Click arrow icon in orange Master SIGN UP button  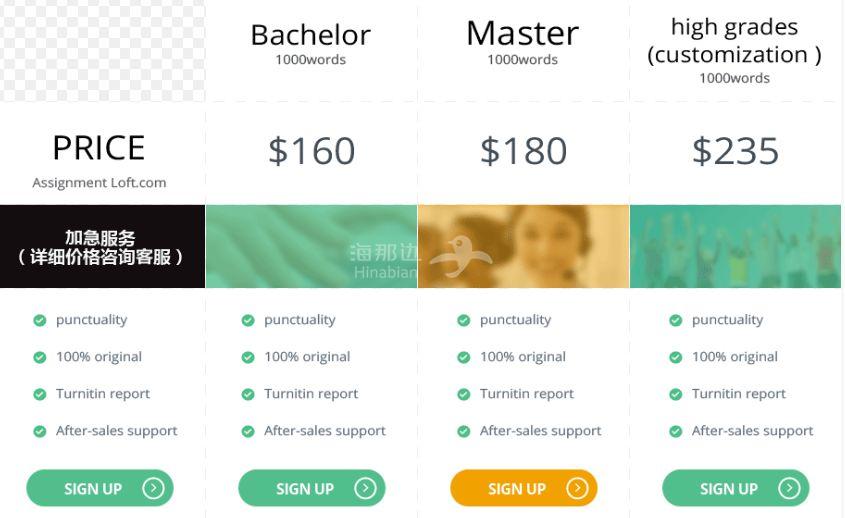point(577,488)
